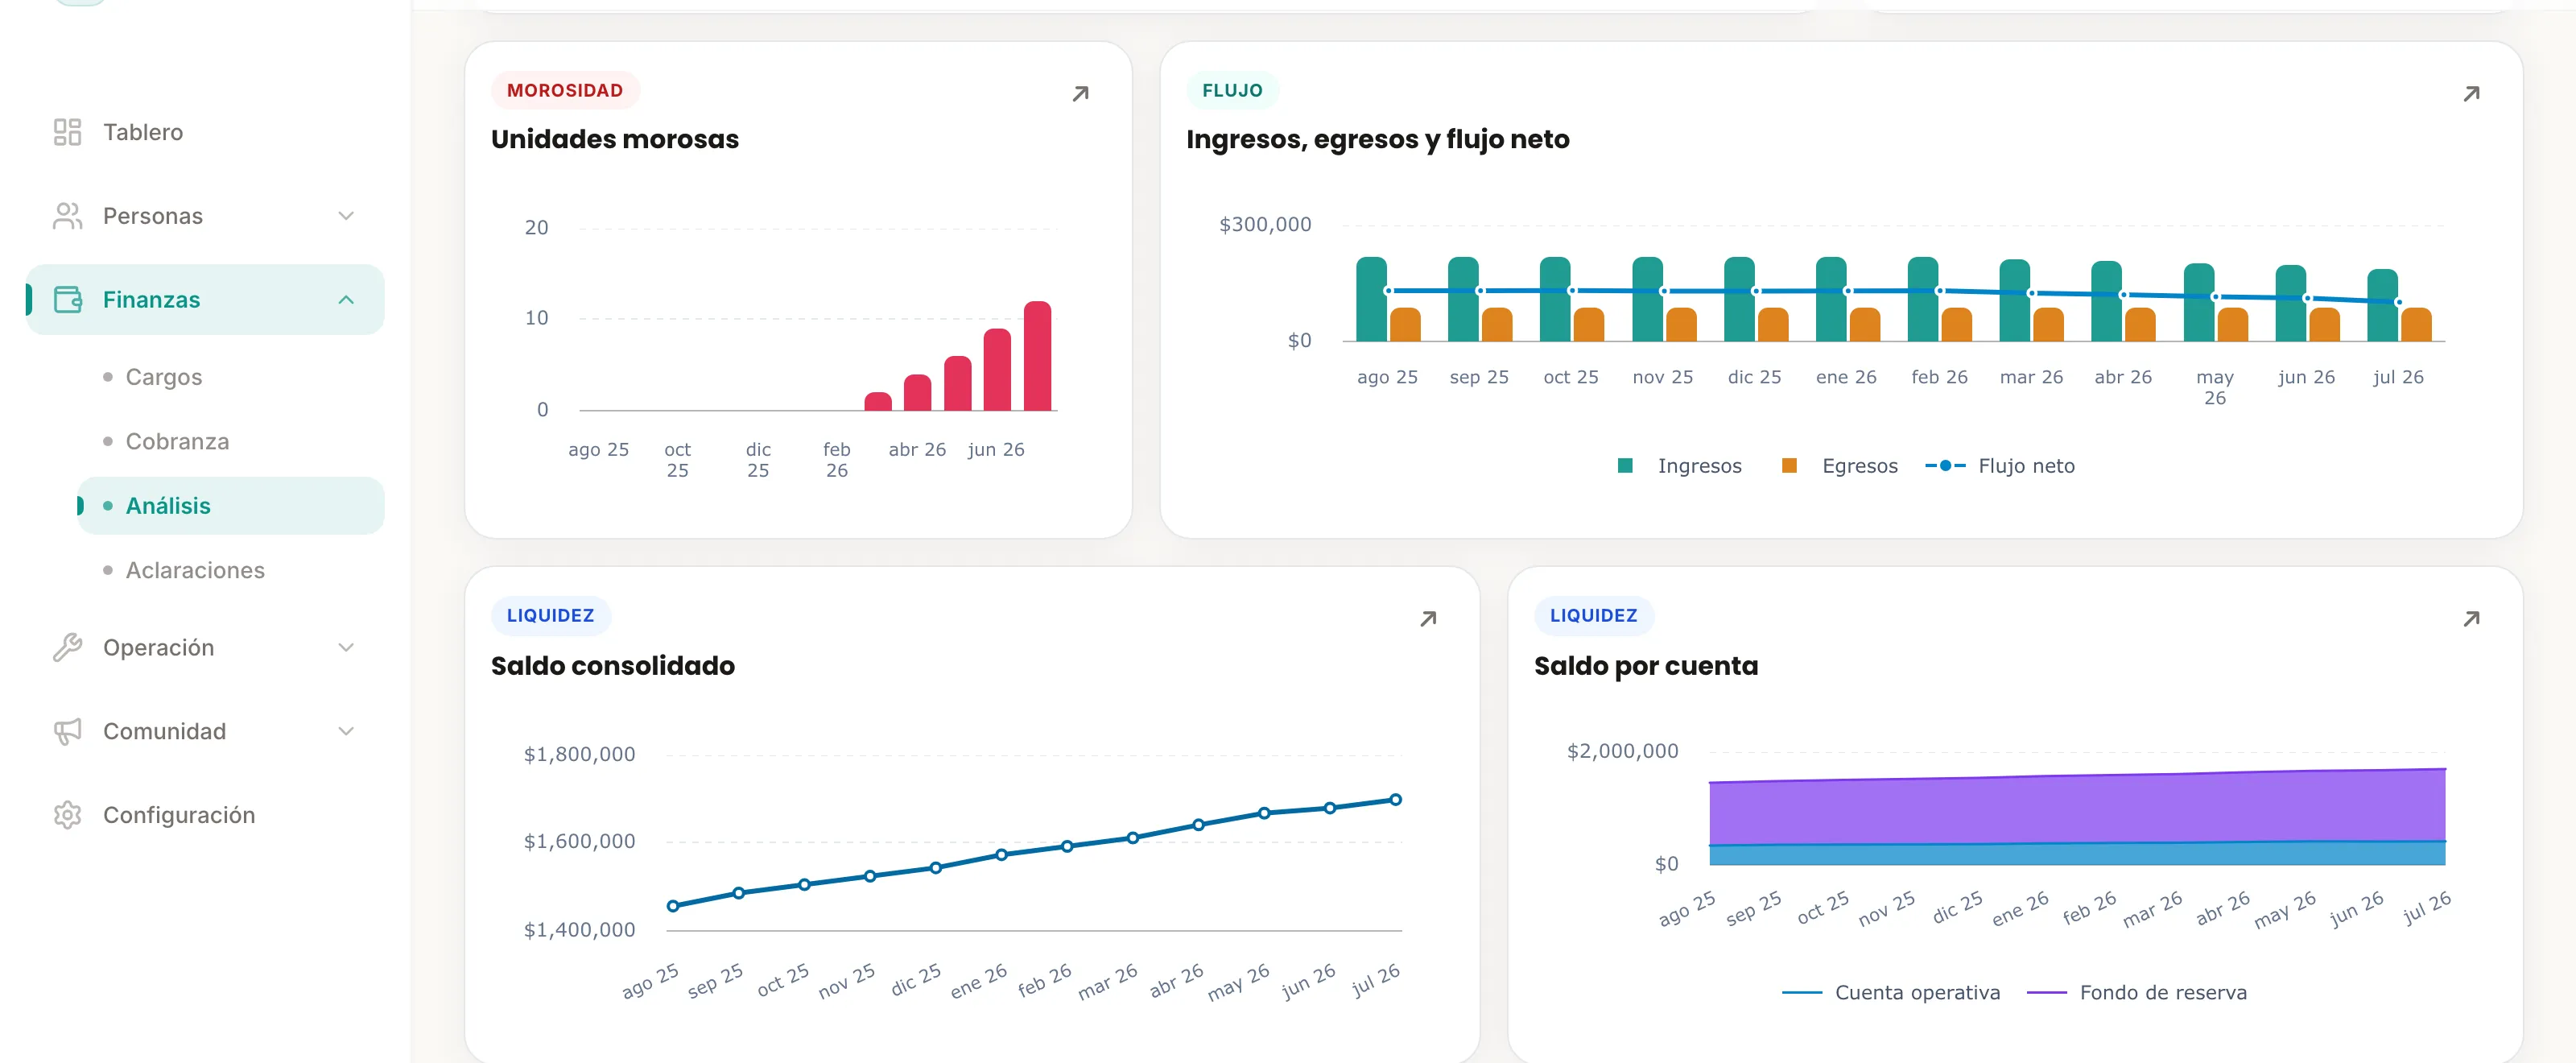The width and height of the screenshot is (2576, 1063).
Task: Open Saldo por cuenta chart in full view
Action: [x=2471, y=619]
